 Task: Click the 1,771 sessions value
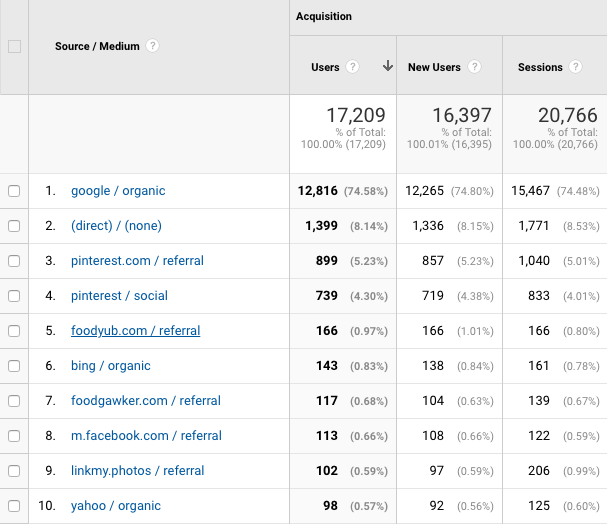534,226
